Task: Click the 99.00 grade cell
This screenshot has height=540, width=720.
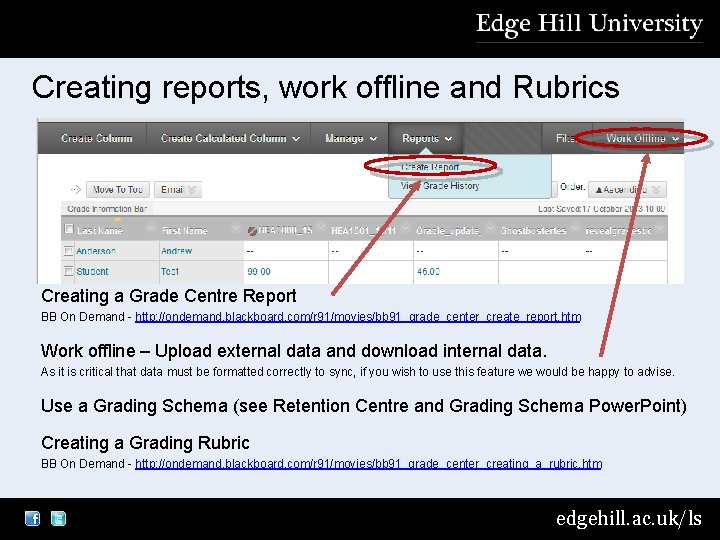Action: [x=259, y=272]
